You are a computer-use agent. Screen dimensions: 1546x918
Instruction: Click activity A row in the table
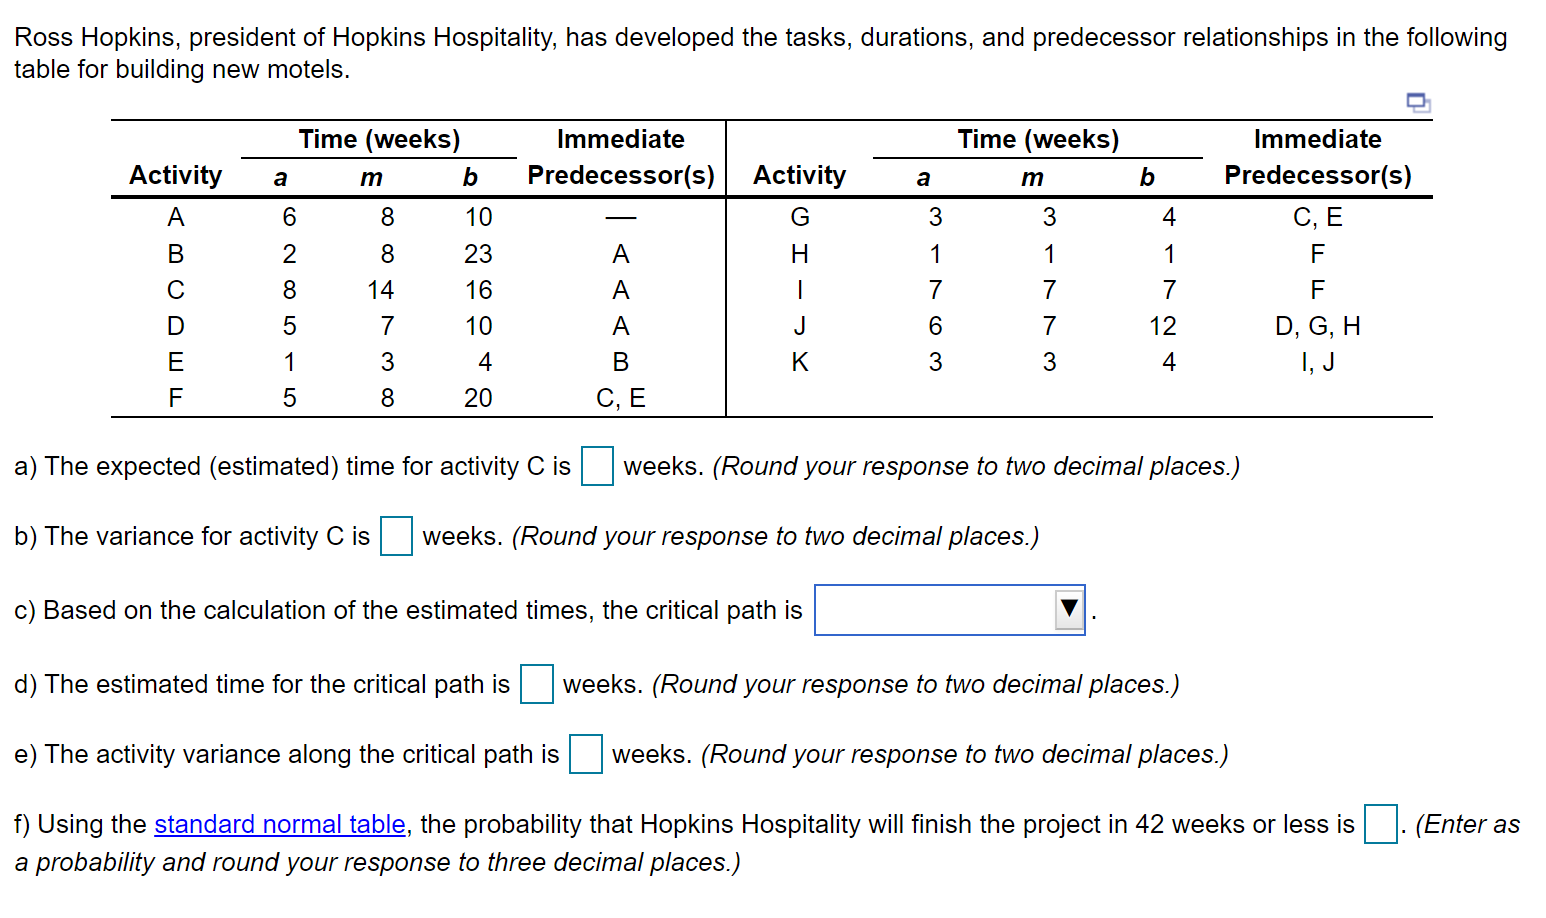pos(176,217)
